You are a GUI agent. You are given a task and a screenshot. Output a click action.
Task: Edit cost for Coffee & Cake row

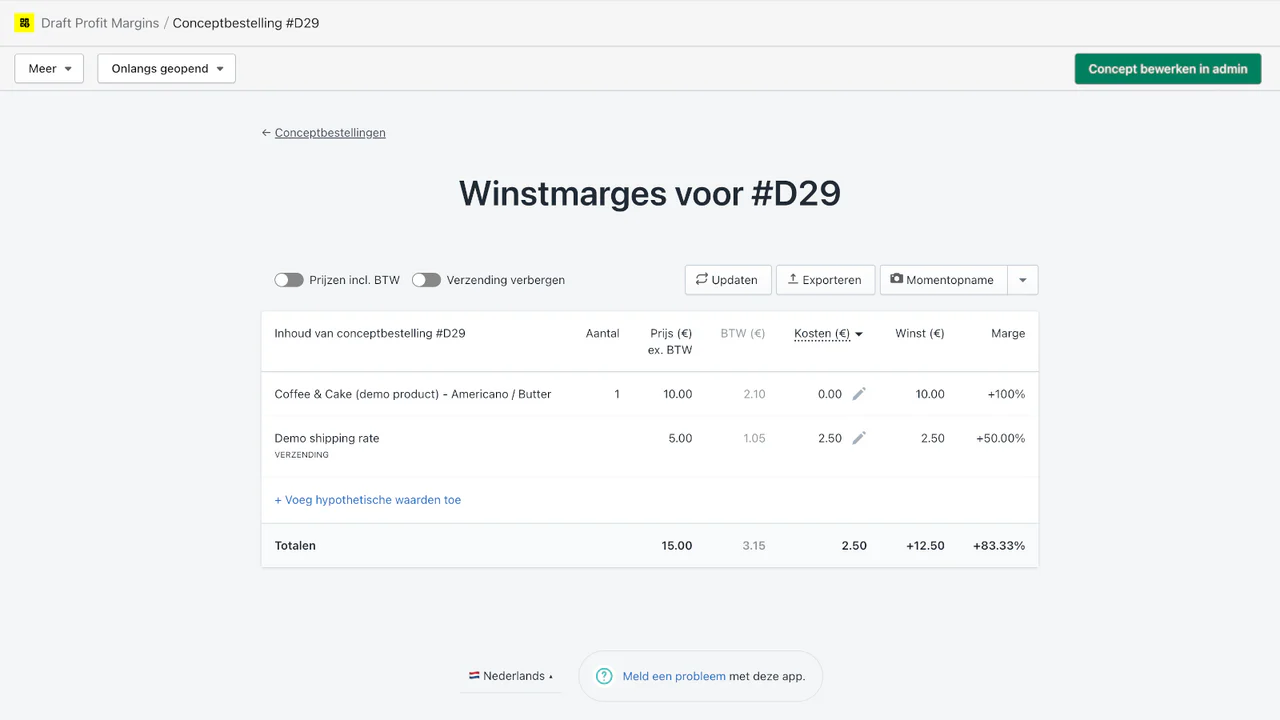859,394
